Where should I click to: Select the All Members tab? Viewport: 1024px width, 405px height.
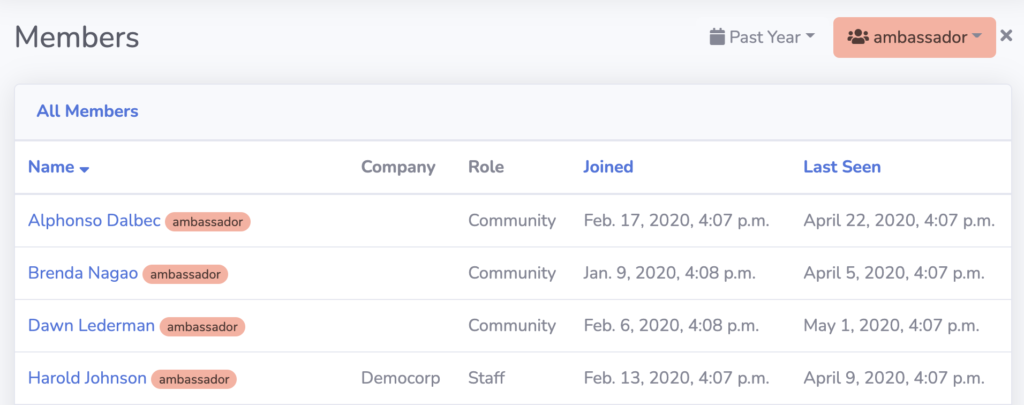click(x=88, y=111)
